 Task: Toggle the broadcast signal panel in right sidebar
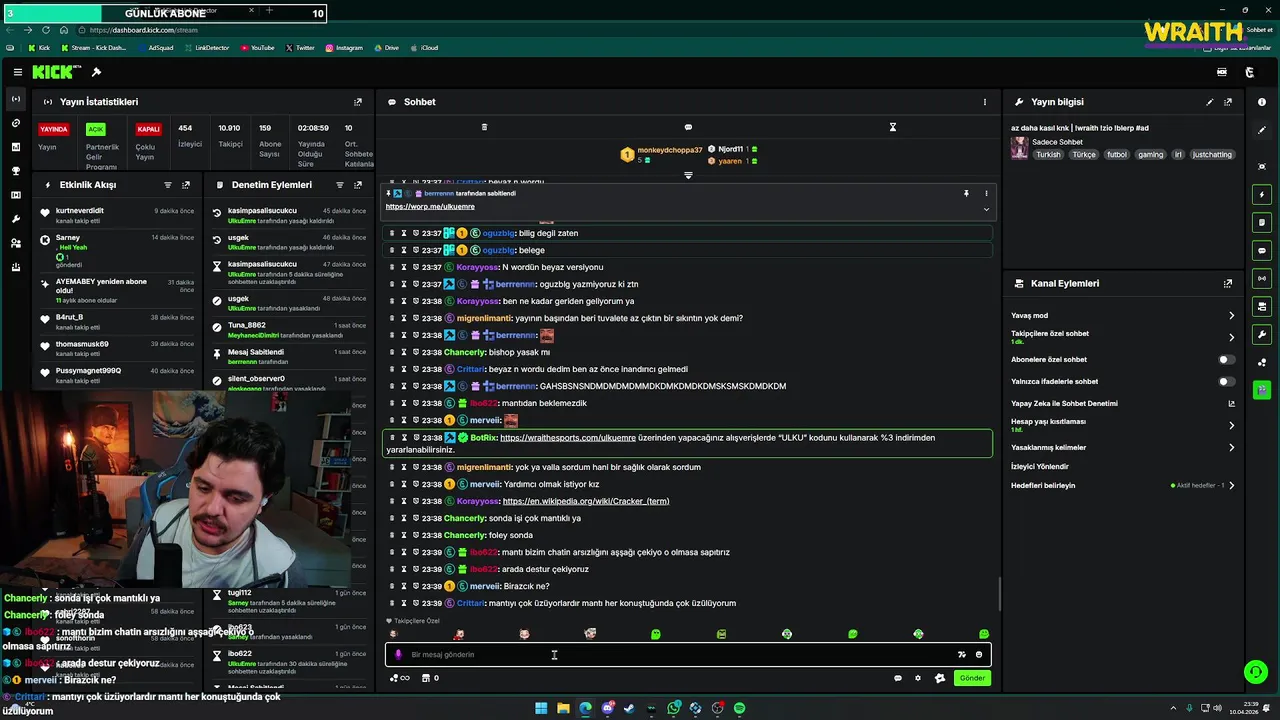point(1262,278)
